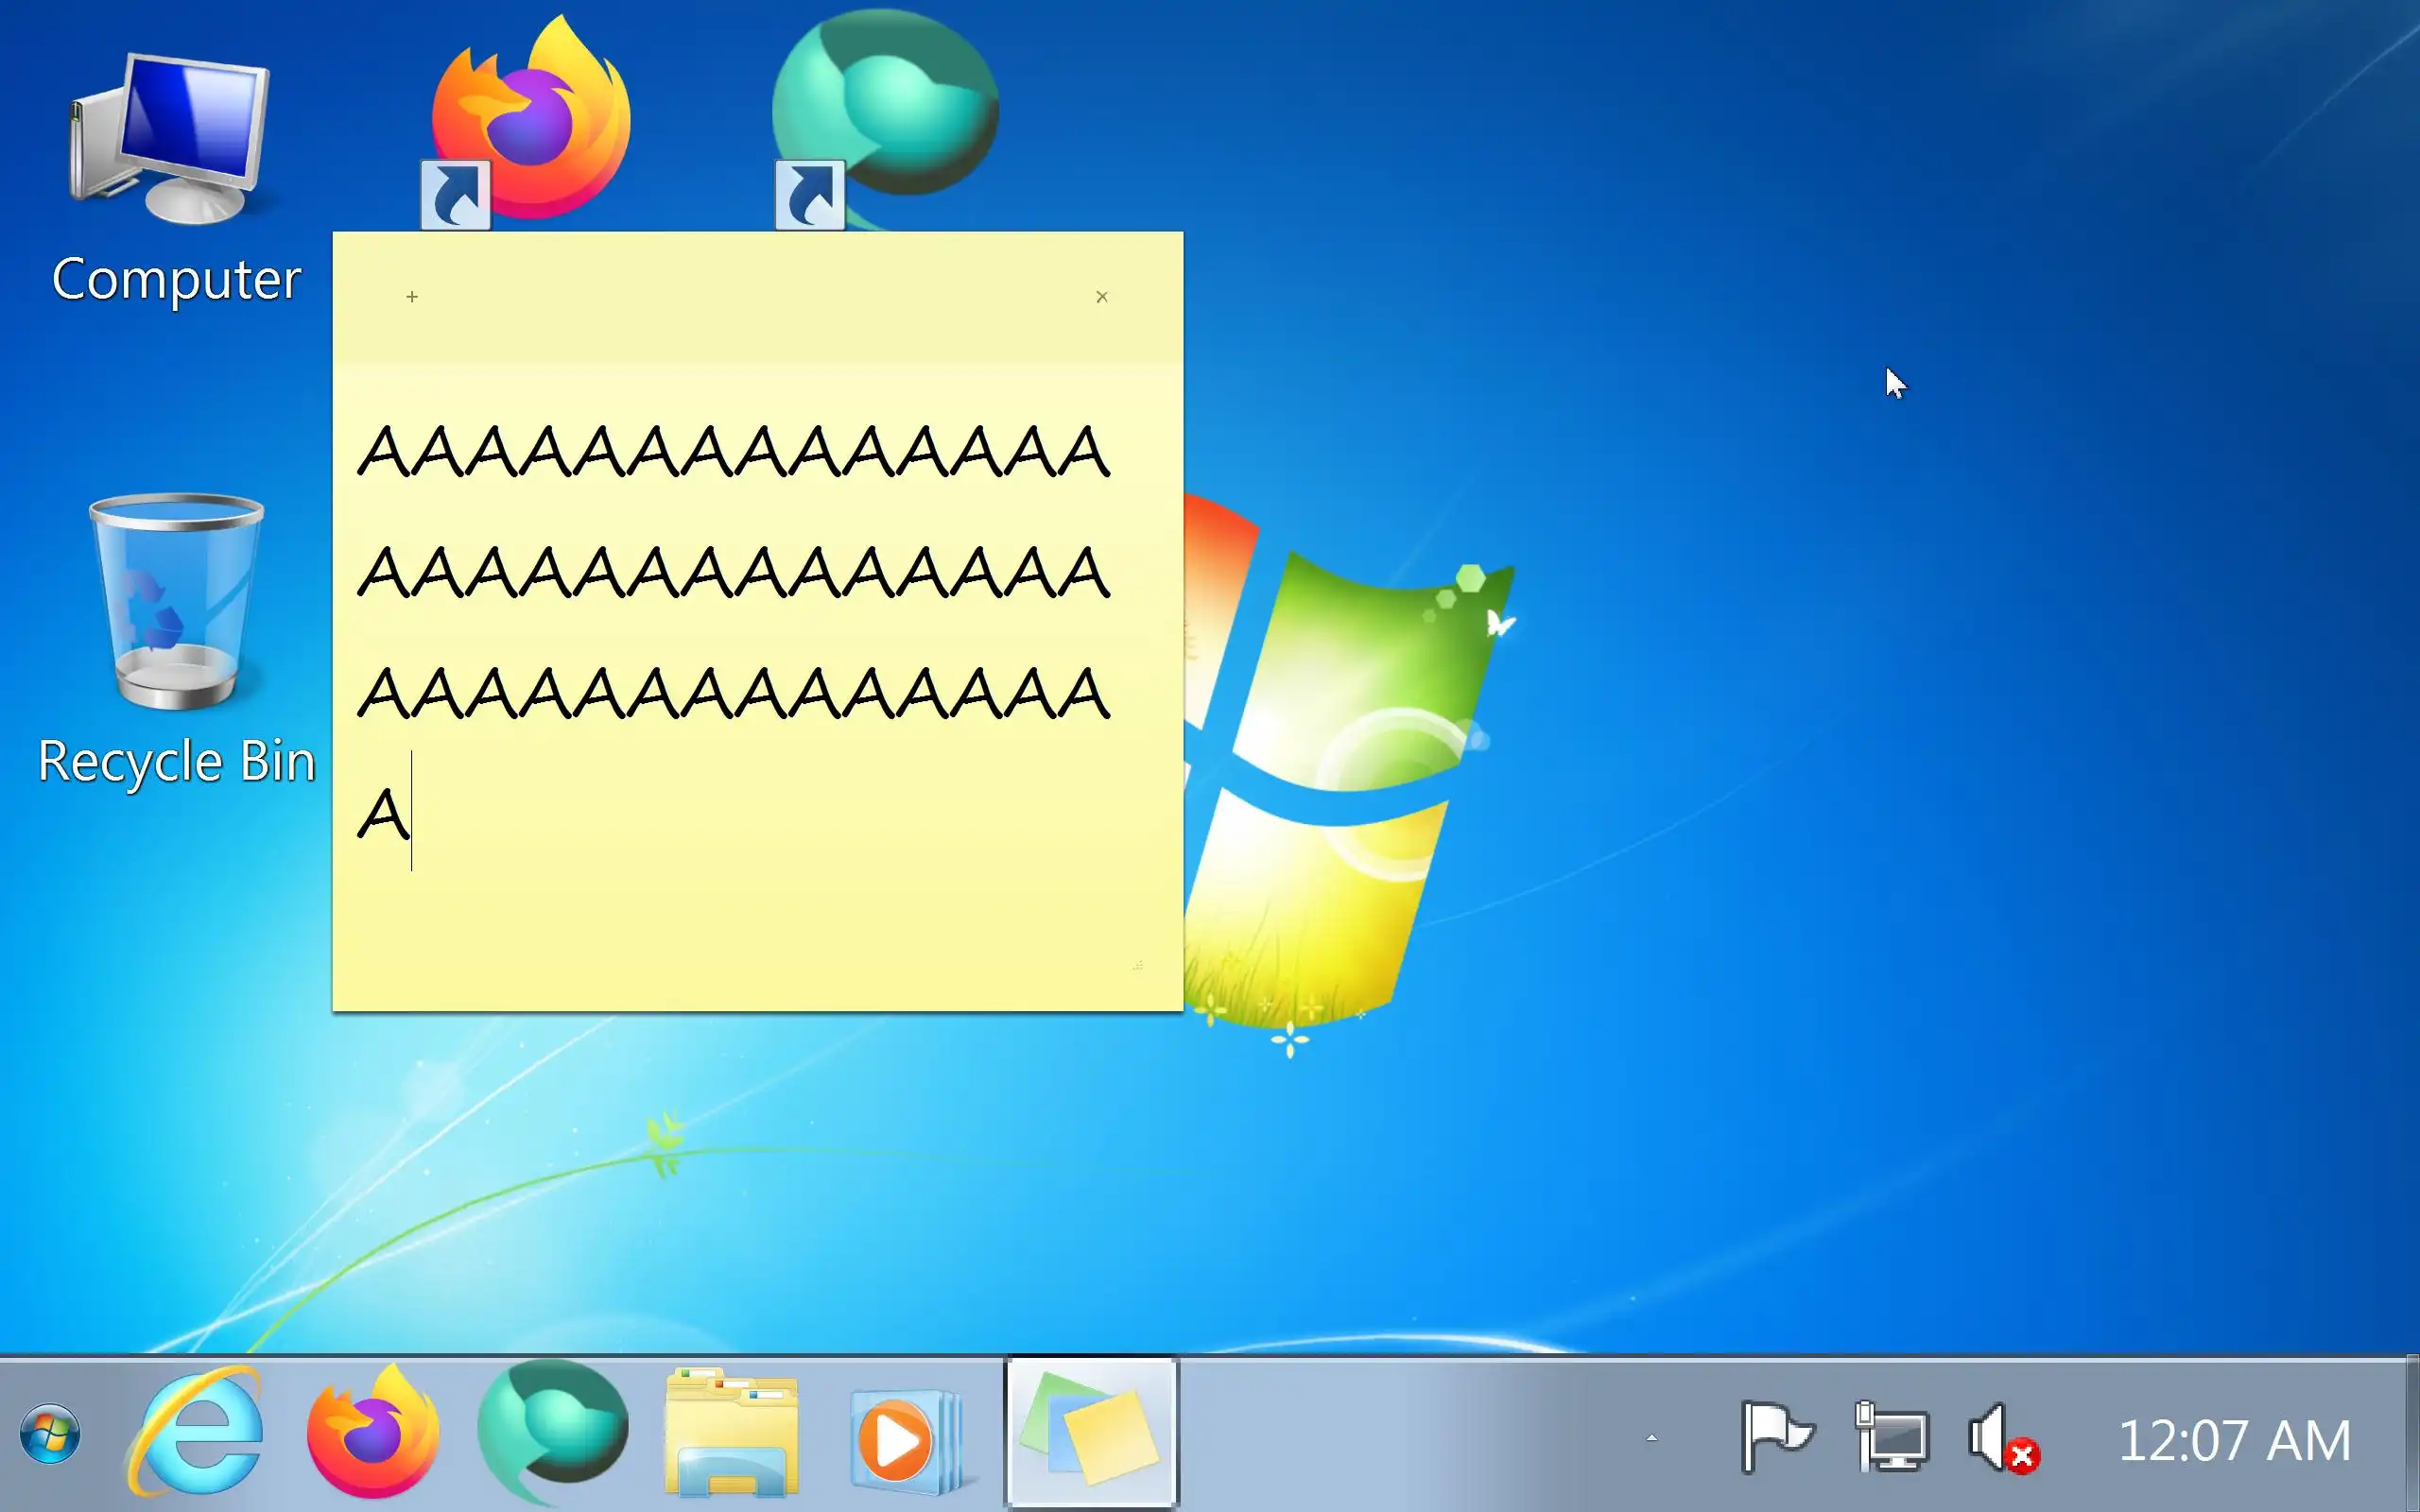2420x1512 pixels.
Task: Add a new sticky note with plus
Action: click(x=412, y=297)
